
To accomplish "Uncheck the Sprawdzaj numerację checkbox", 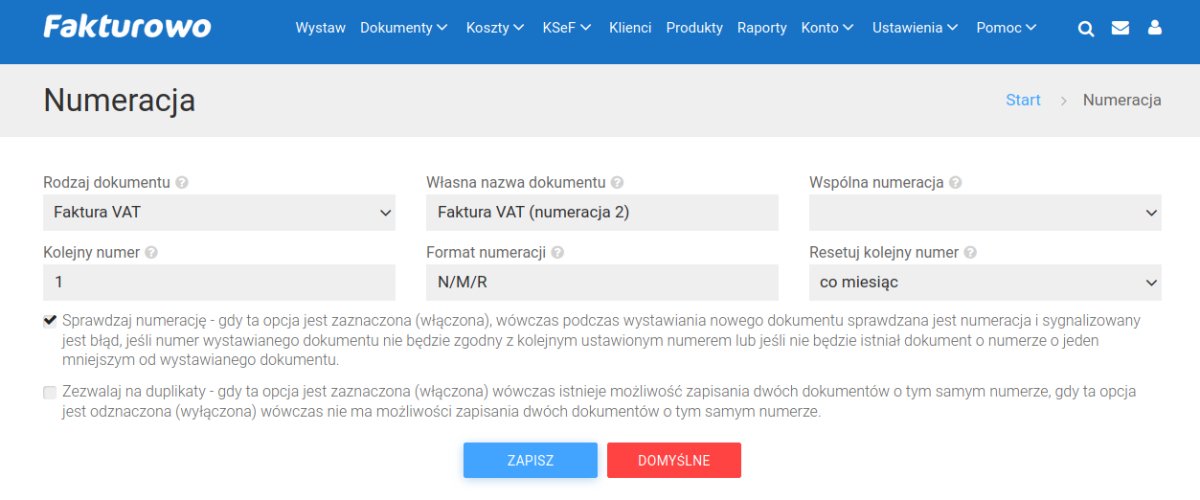I will pyautogui.click(x=50, y=321).
